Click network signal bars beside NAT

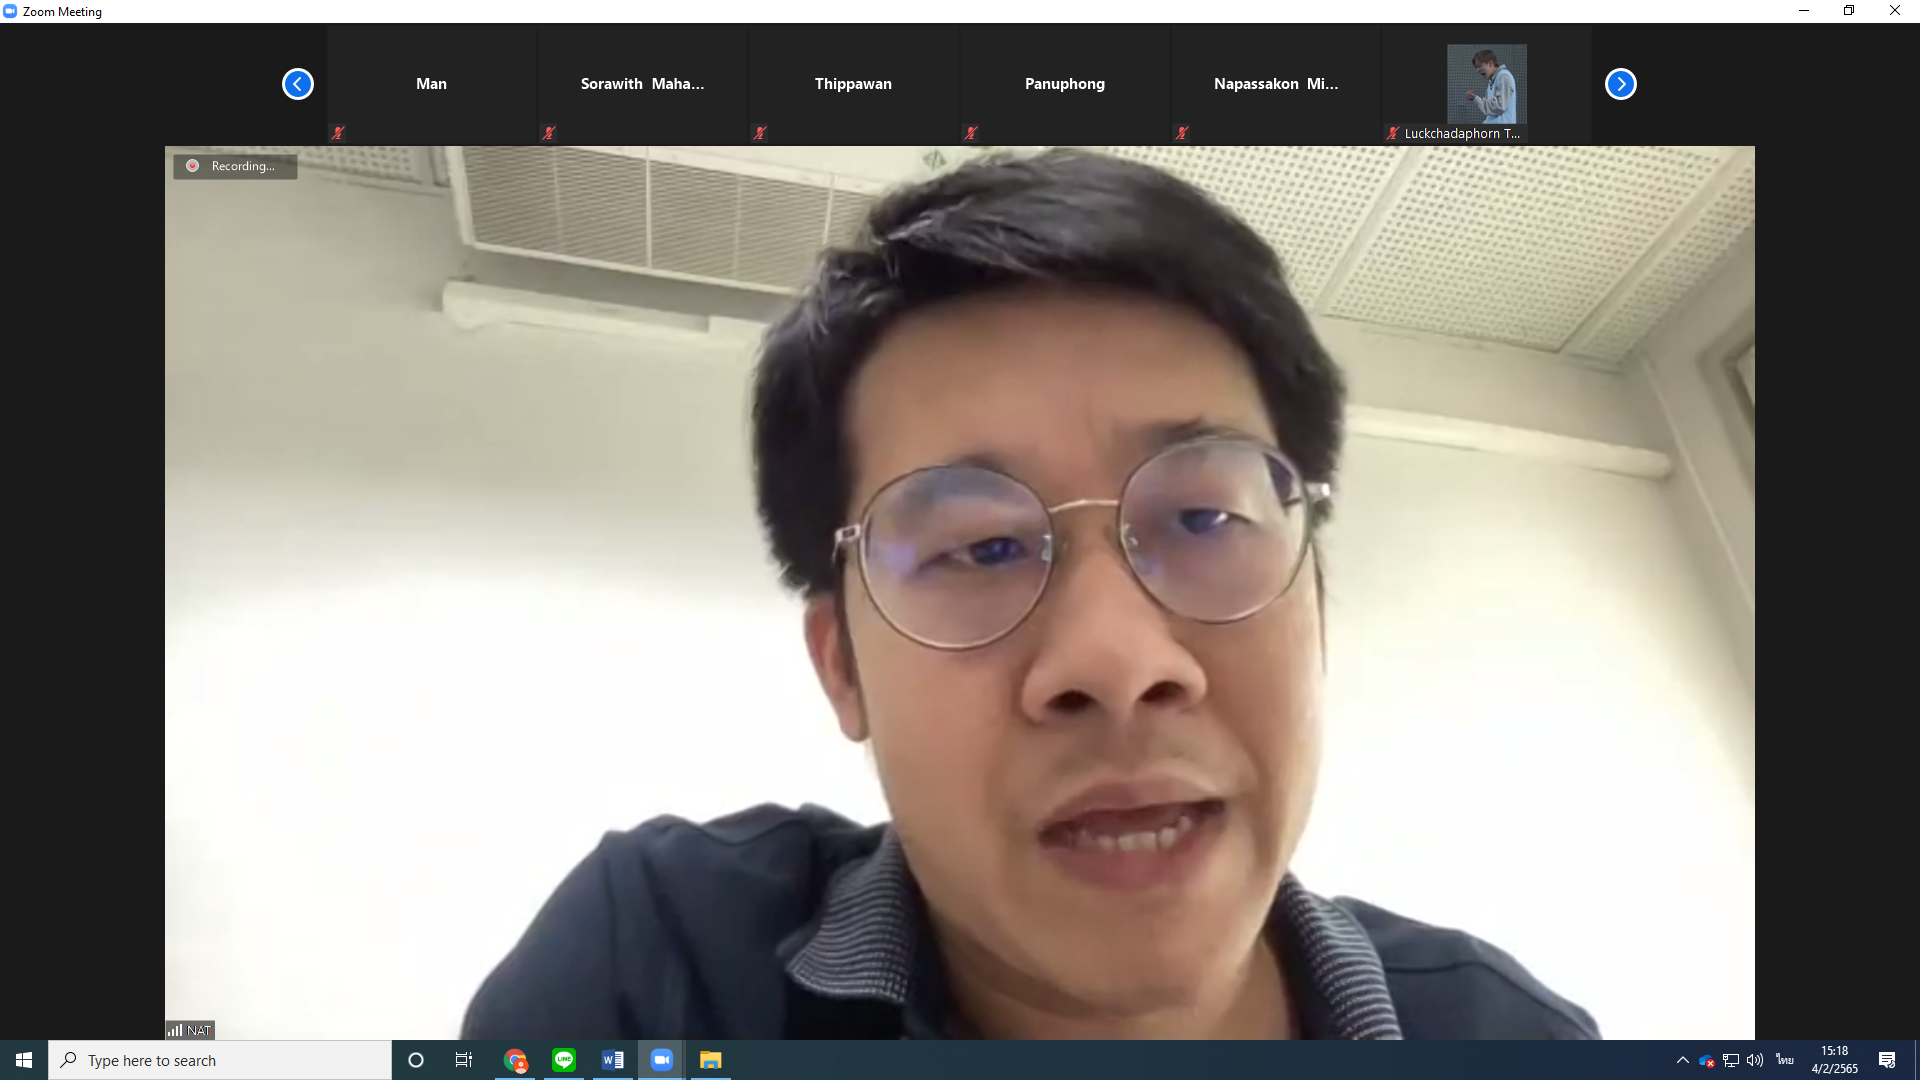point(175,1030)
